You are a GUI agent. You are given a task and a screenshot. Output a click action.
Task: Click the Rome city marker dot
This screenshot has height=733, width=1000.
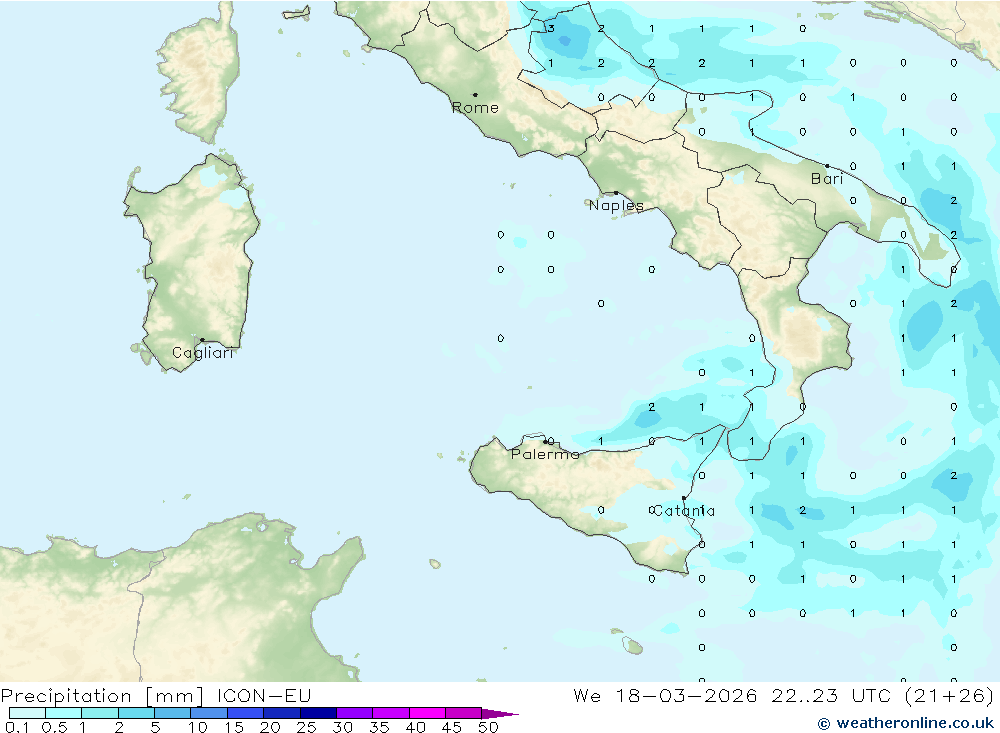(x=475, y=95)
